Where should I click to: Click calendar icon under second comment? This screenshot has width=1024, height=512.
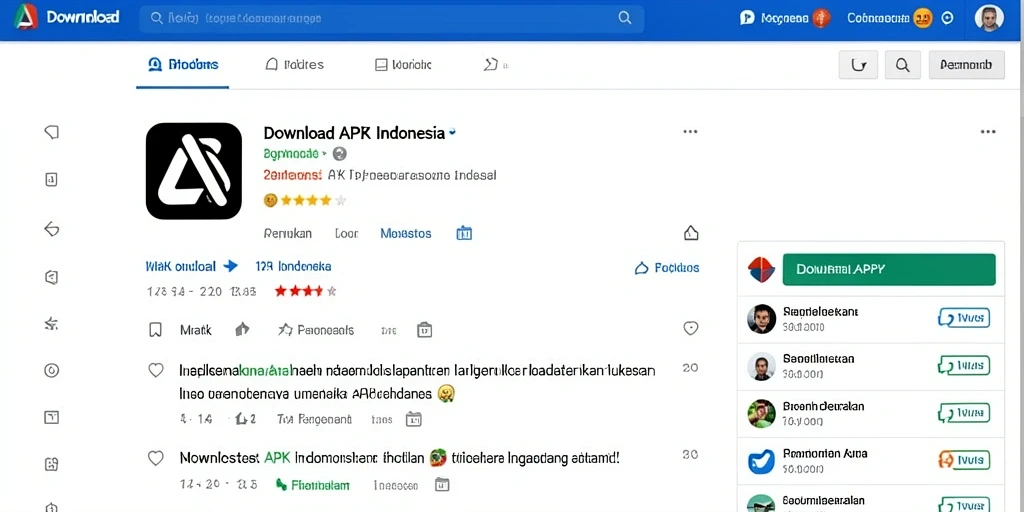click(442, 484)
